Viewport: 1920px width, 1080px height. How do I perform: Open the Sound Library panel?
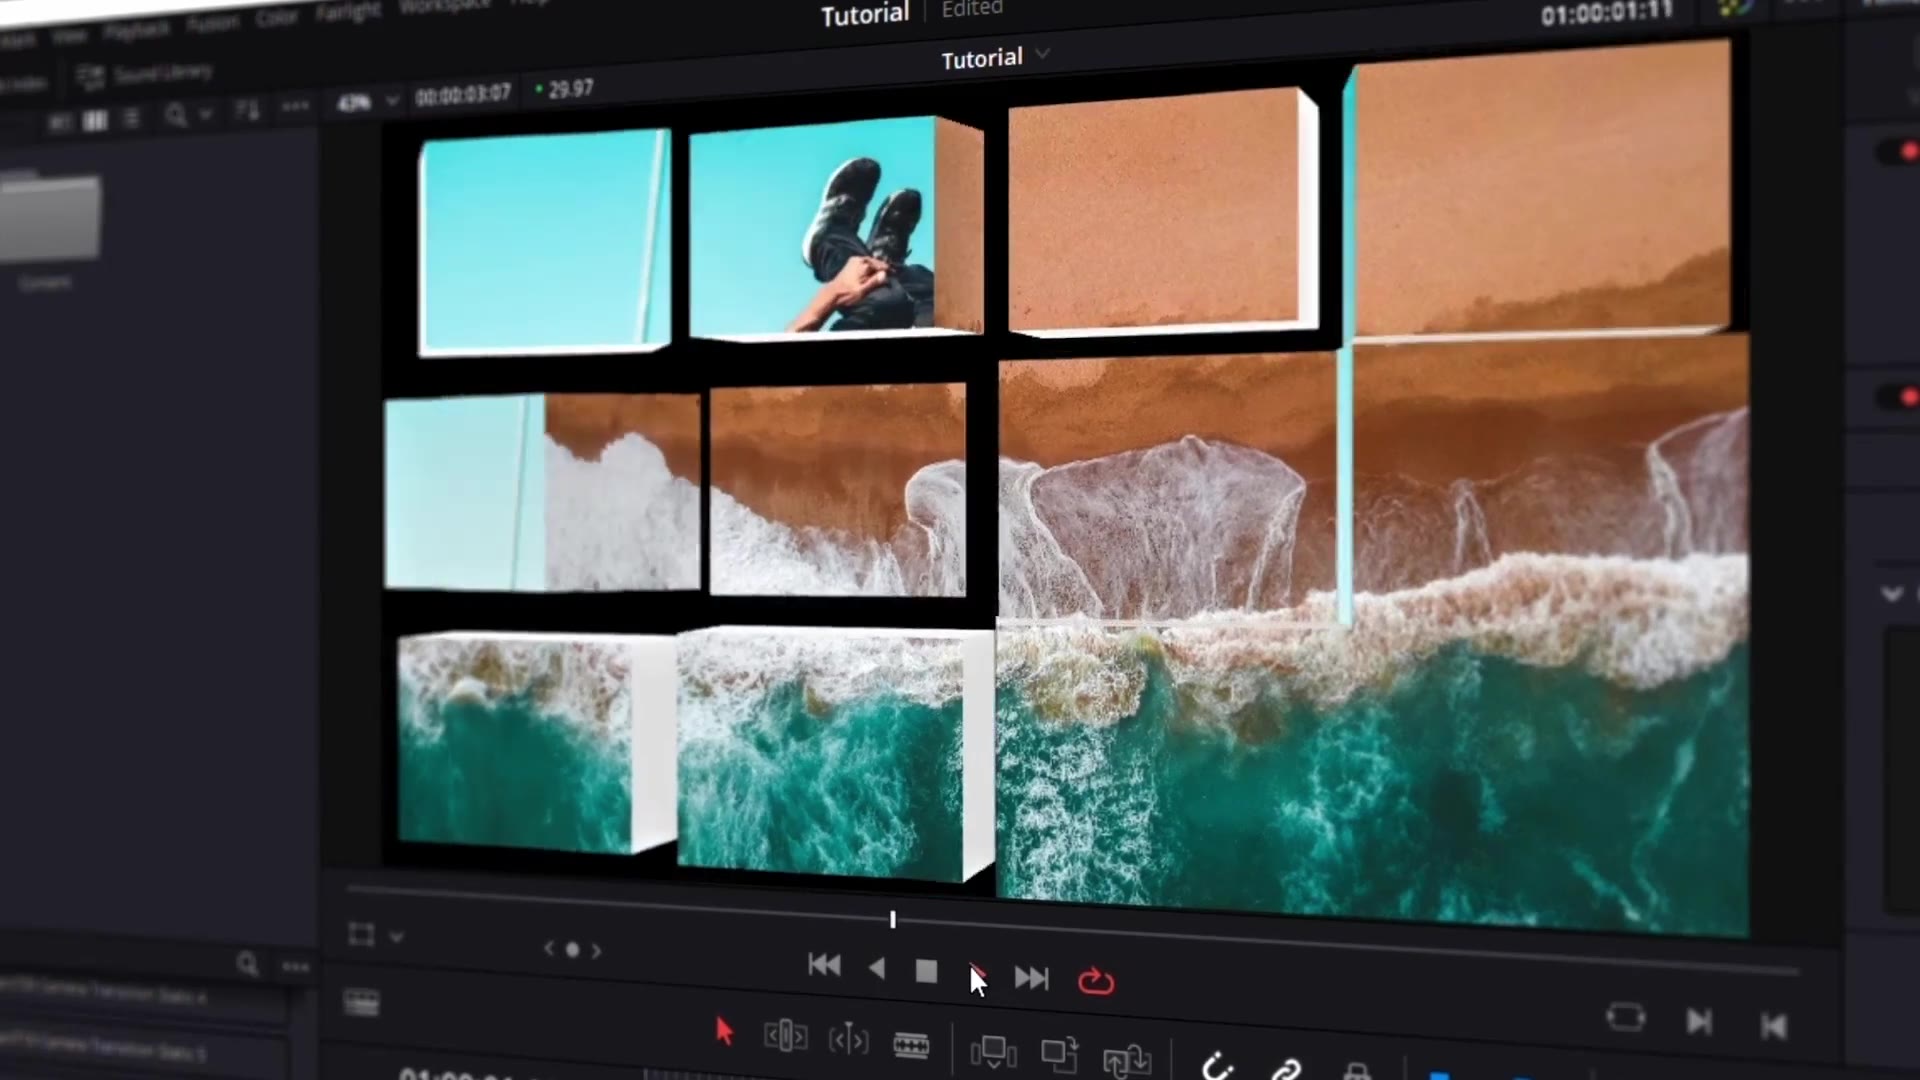145,75
